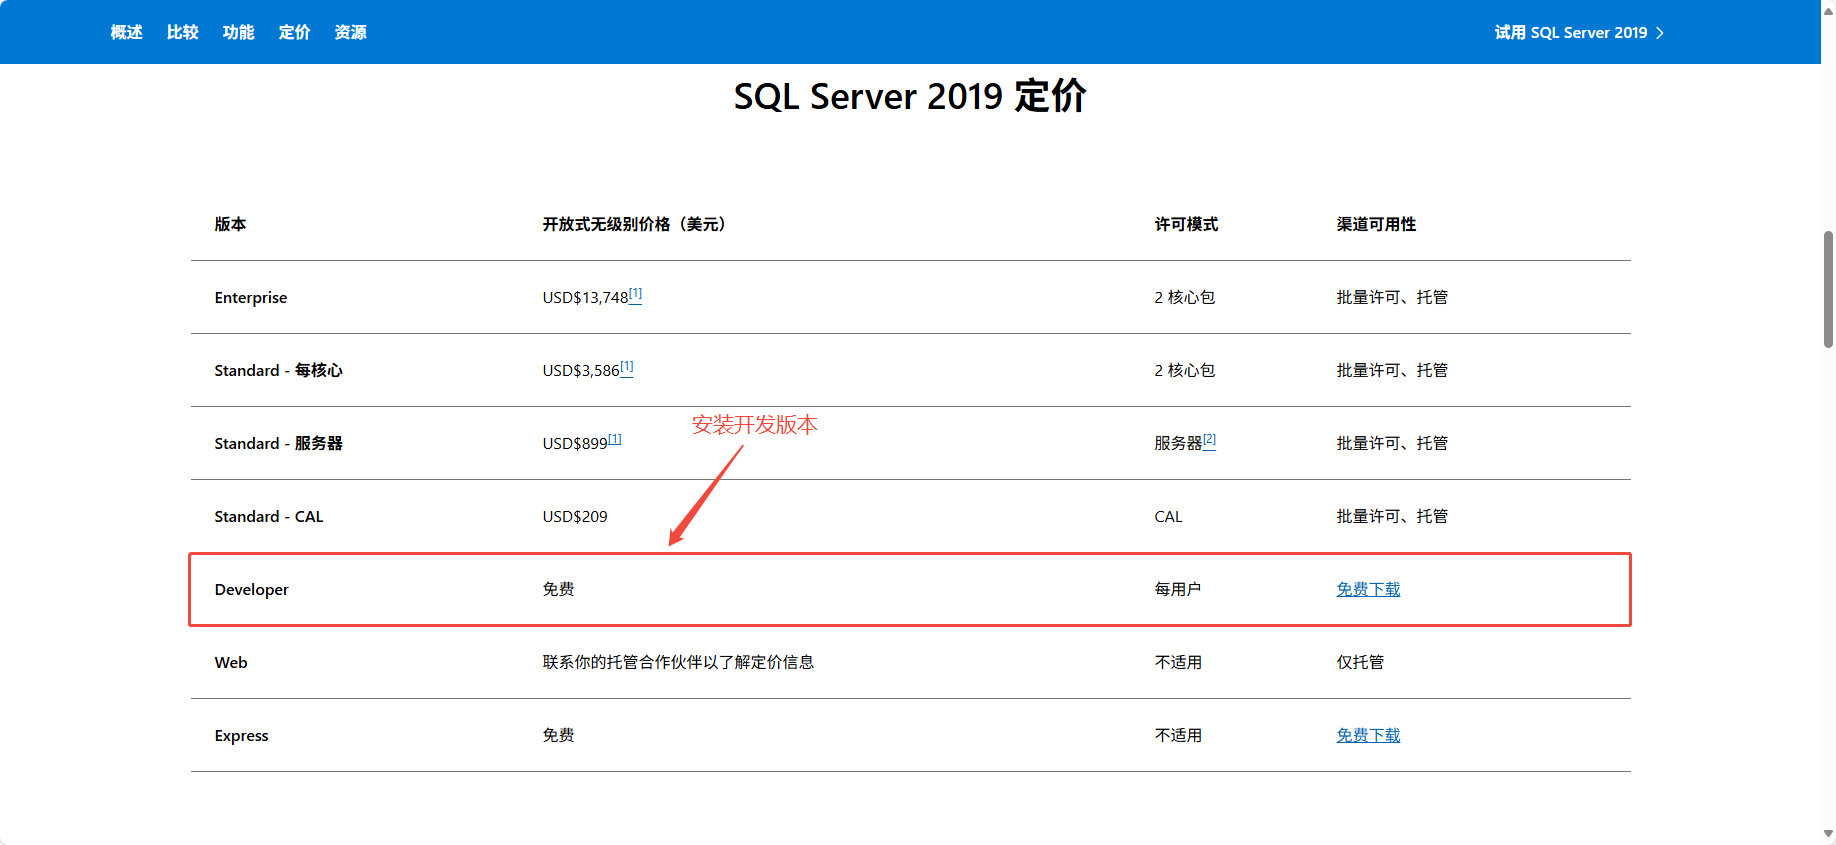
Task: Click the 开放式无级别价格（美元）column header
Action: tap(634, 224)
